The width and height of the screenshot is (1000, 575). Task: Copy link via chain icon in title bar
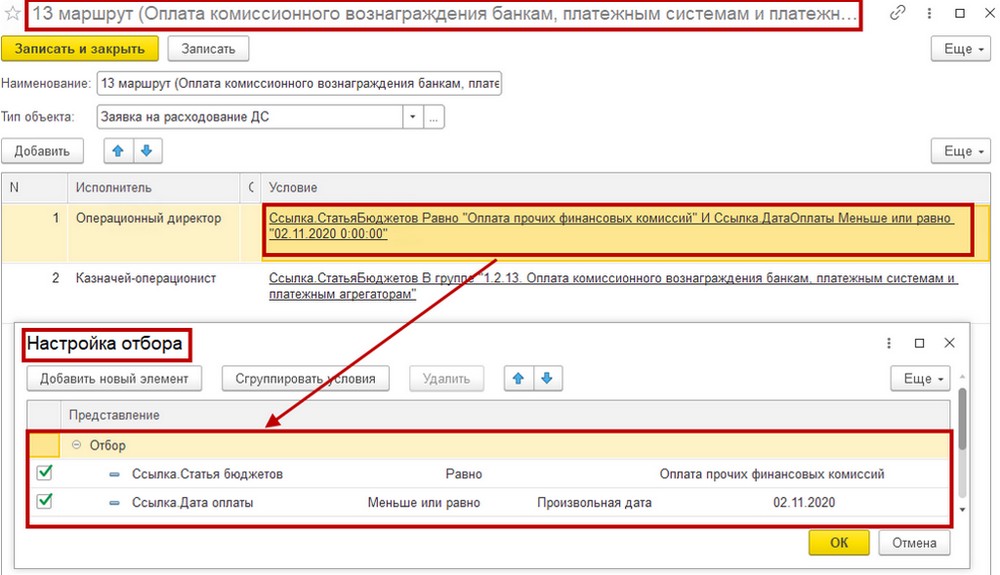pos(897,13)
